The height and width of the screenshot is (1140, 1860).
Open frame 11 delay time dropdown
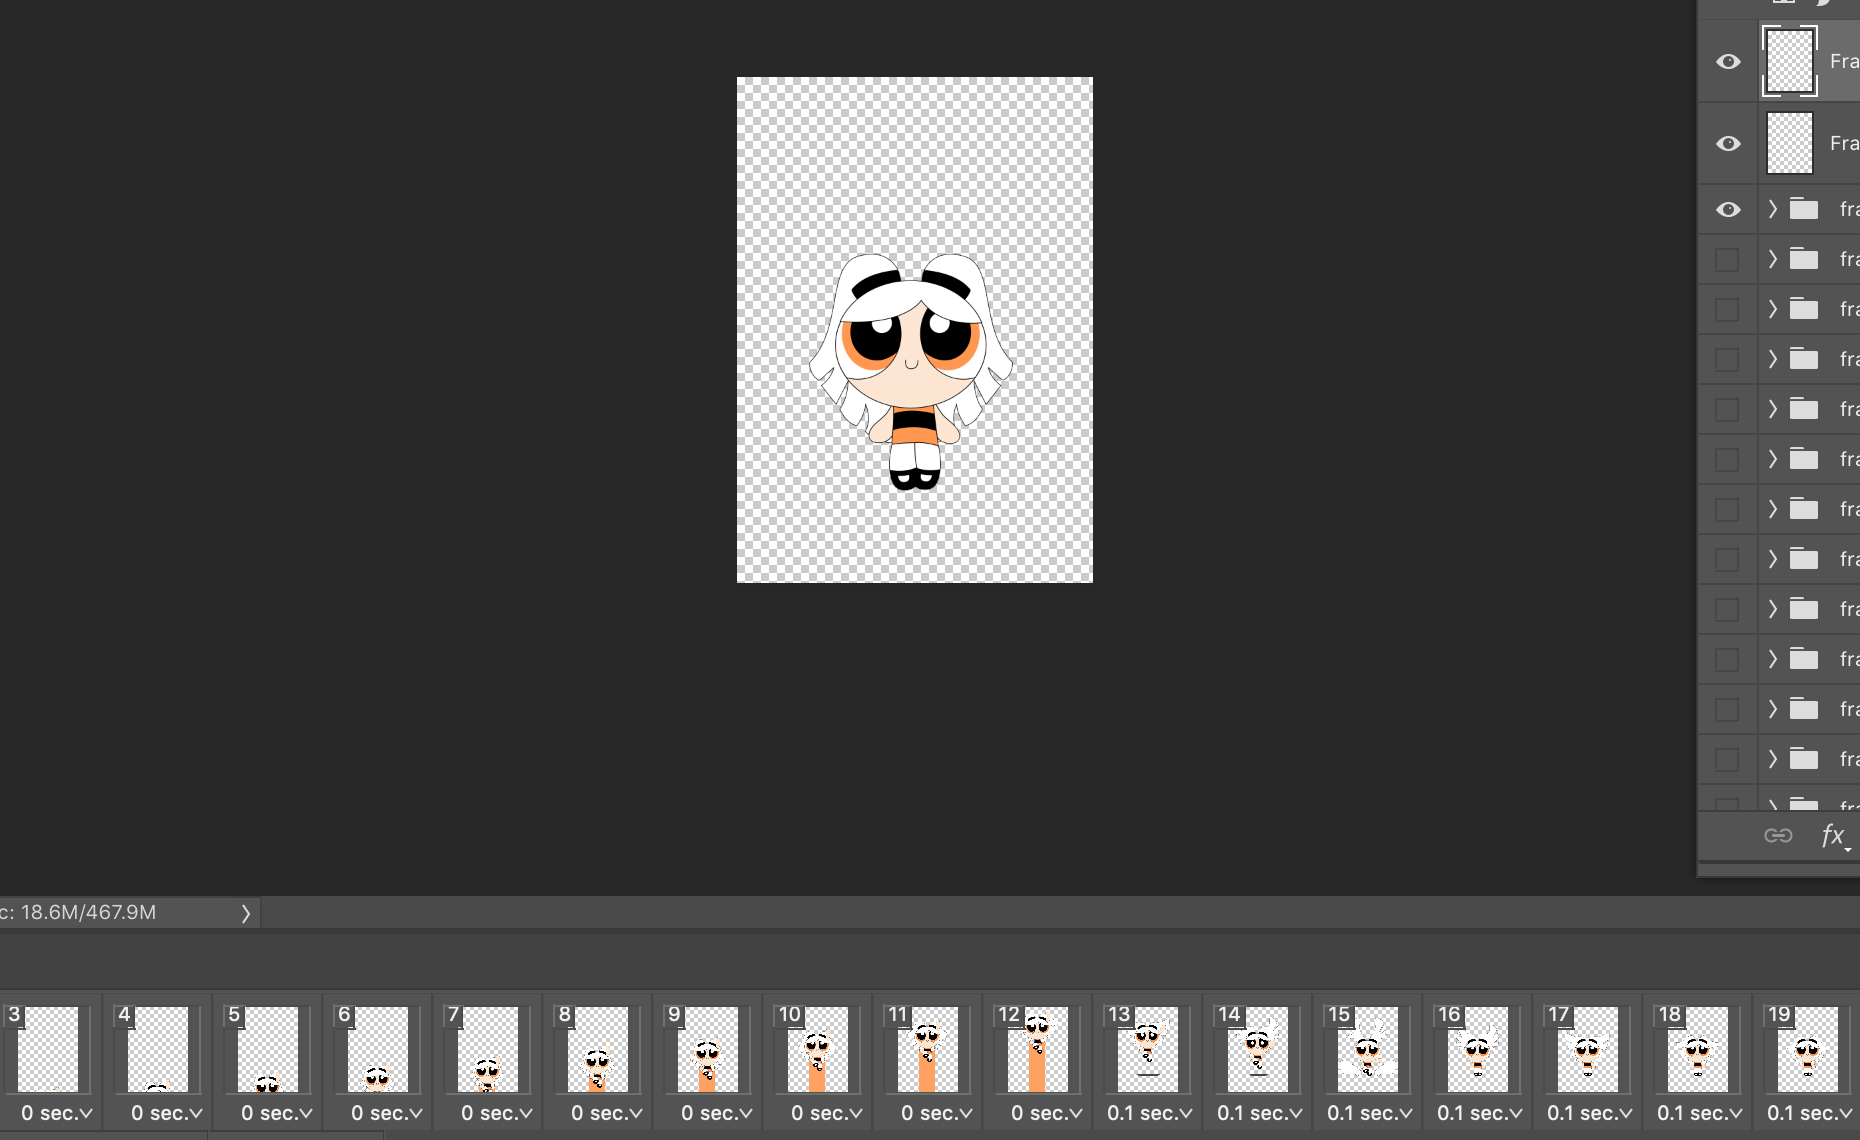pyautogui.click(x=936, y=1113)
